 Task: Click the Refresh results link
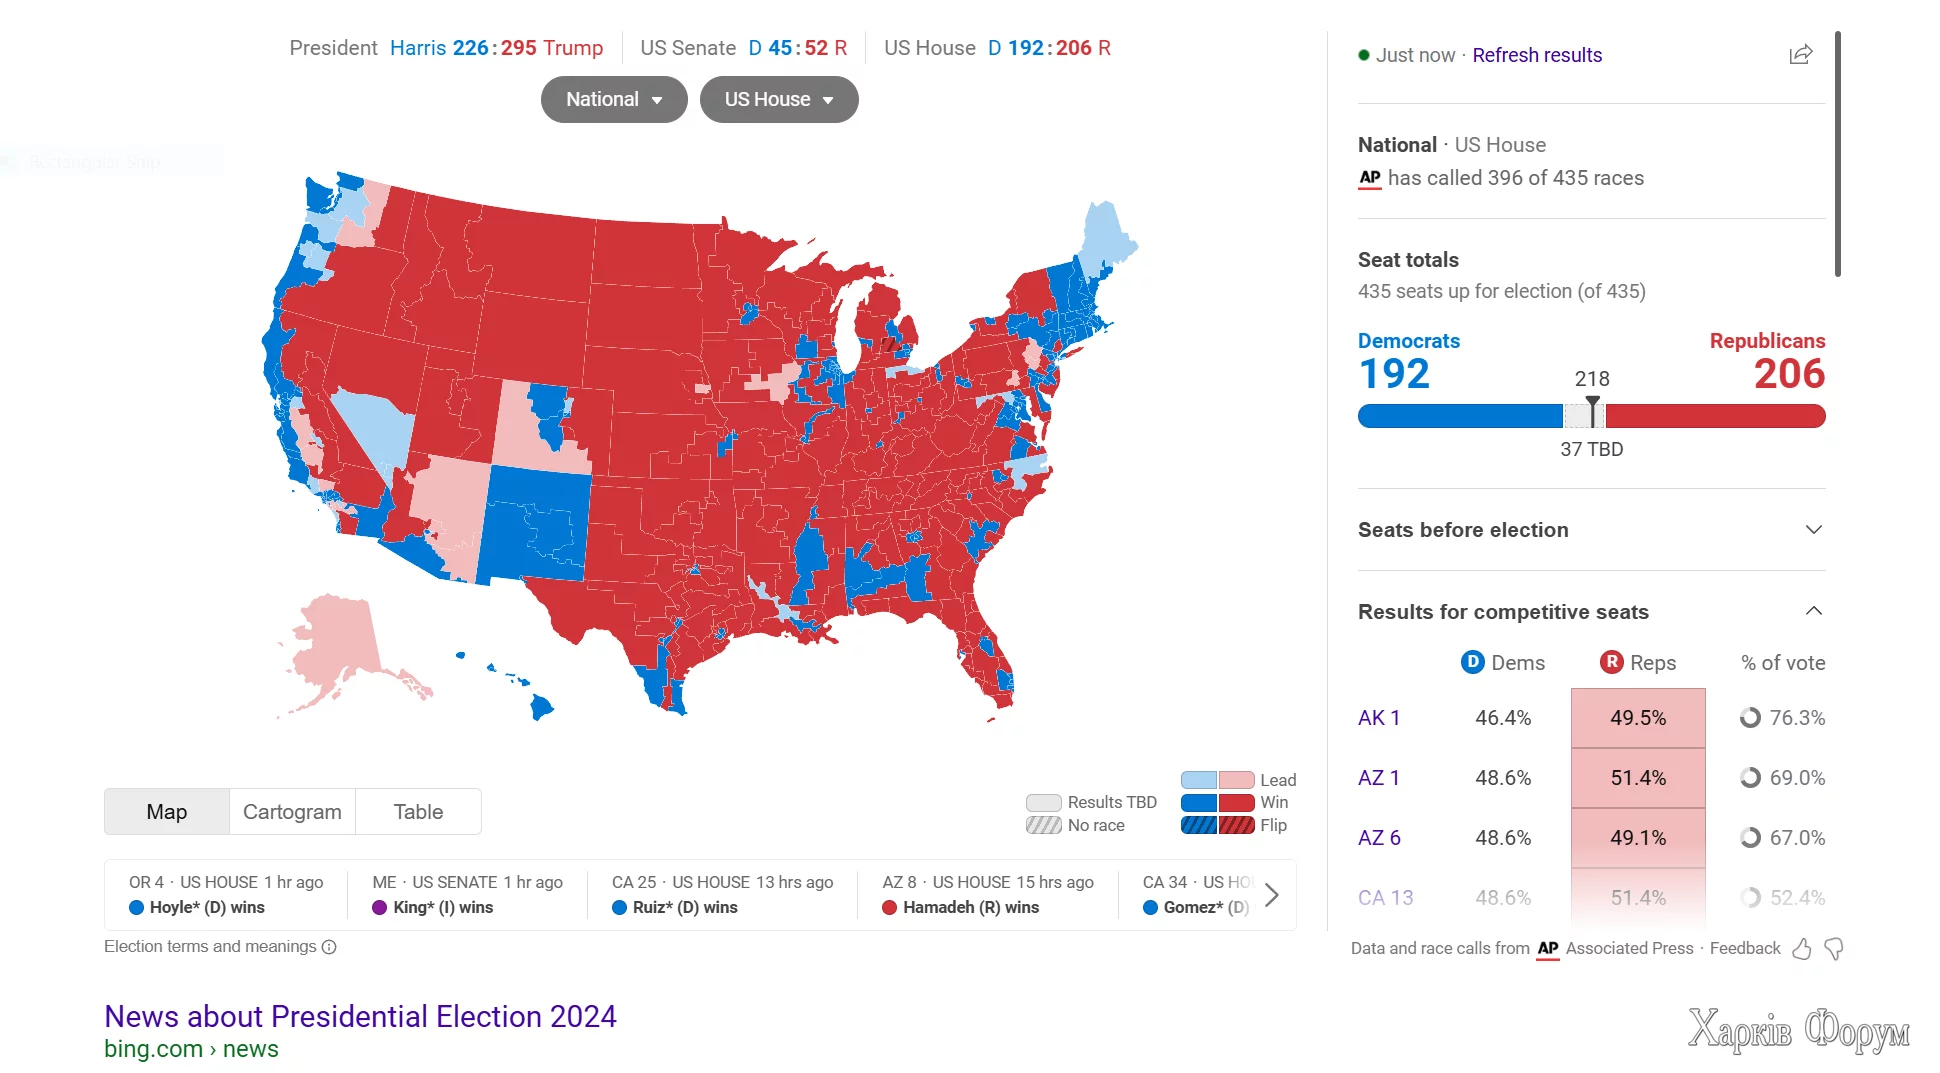(1537, 55)
